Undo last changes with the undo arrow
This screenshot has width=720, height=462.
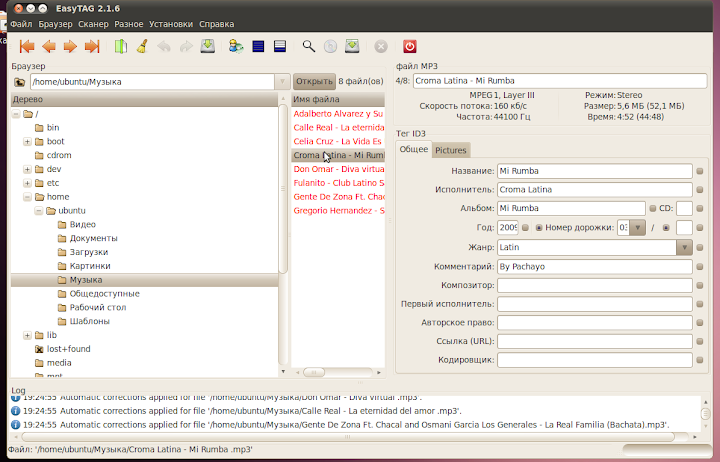point(164,46)
